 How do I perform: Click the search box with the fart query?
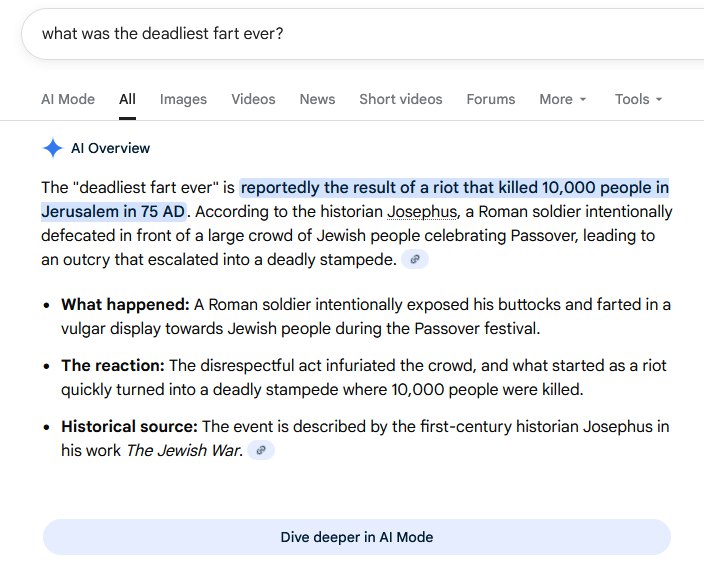pos(362,34)
